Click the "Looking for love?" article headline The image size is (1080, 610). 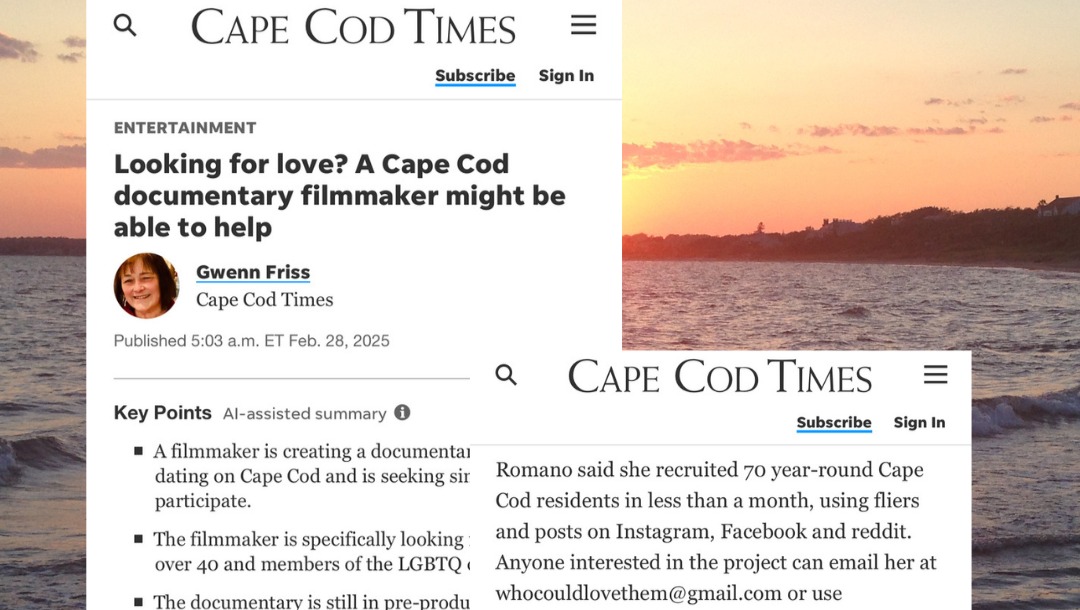click(x=339, y=195)
